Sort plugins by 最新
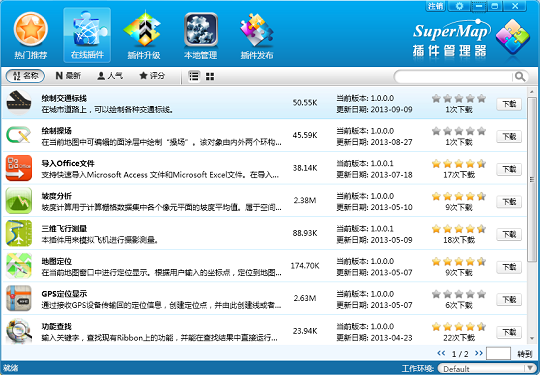 tap(68, 76)
